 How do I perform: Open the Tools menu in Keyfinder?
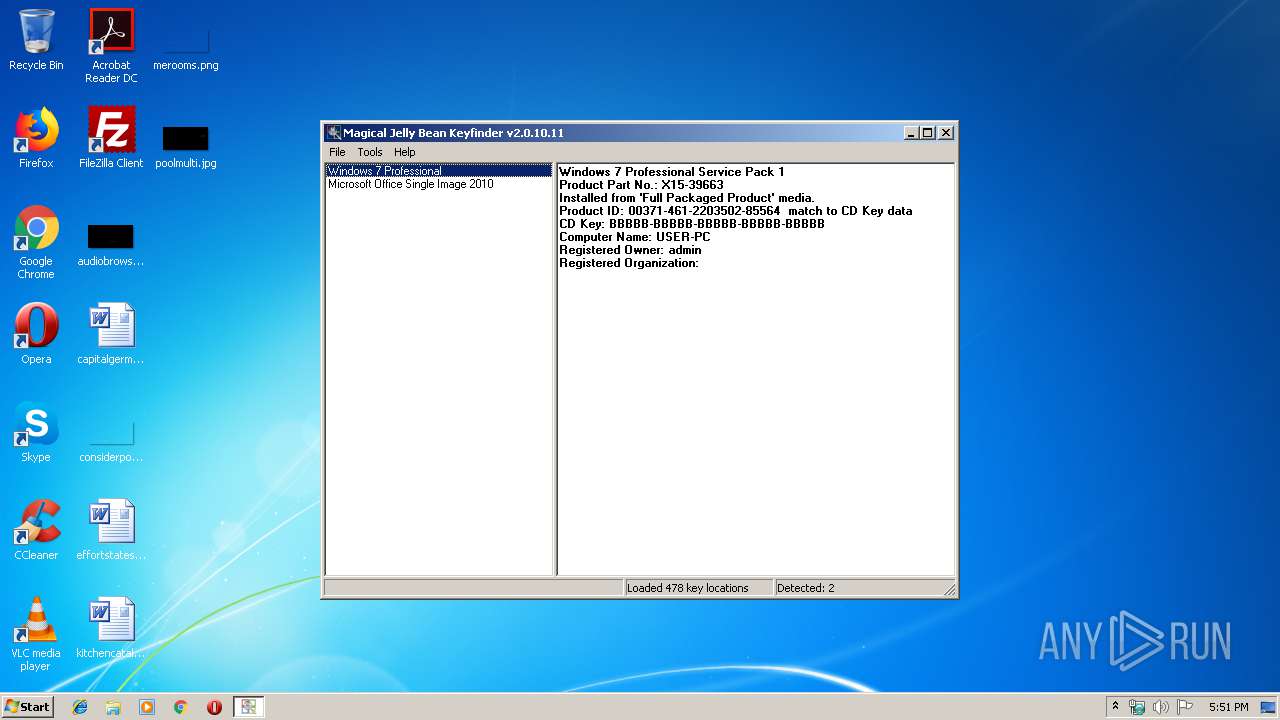click(370, 152)
